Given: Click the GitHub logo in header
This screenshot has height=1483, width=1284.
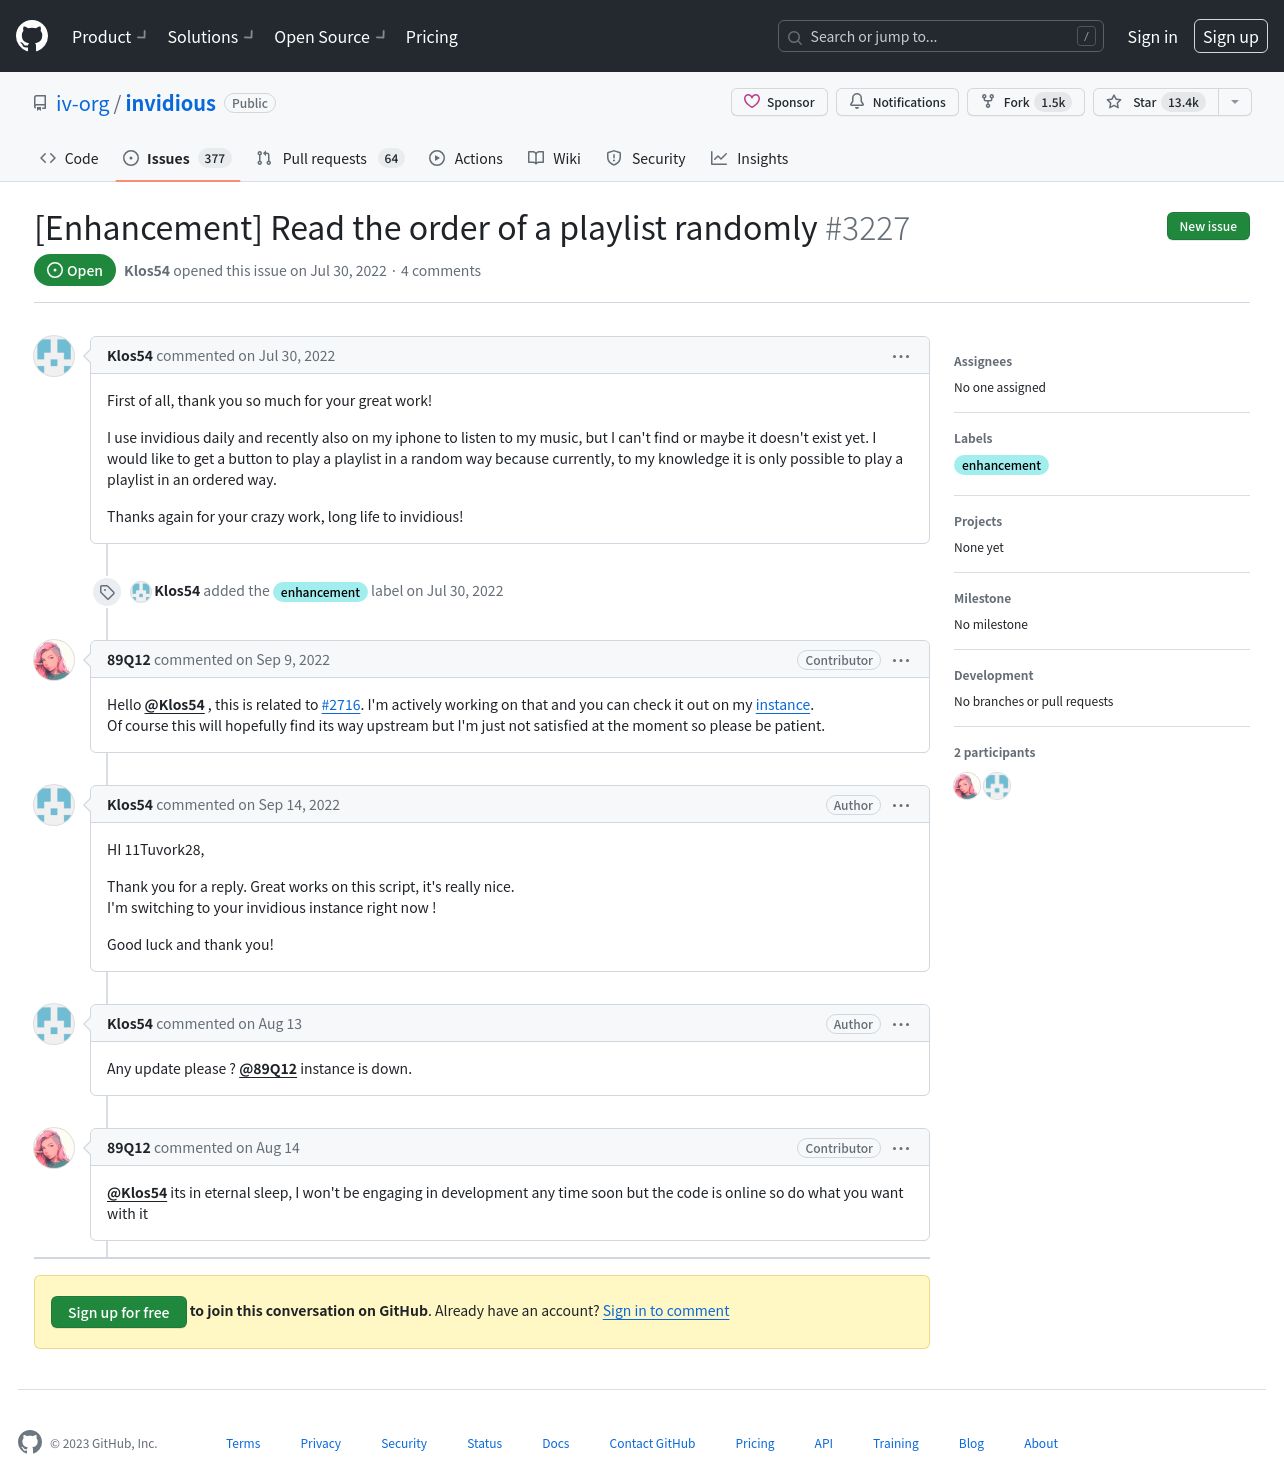Looking at the screenshot, I should tap(32, 36).
